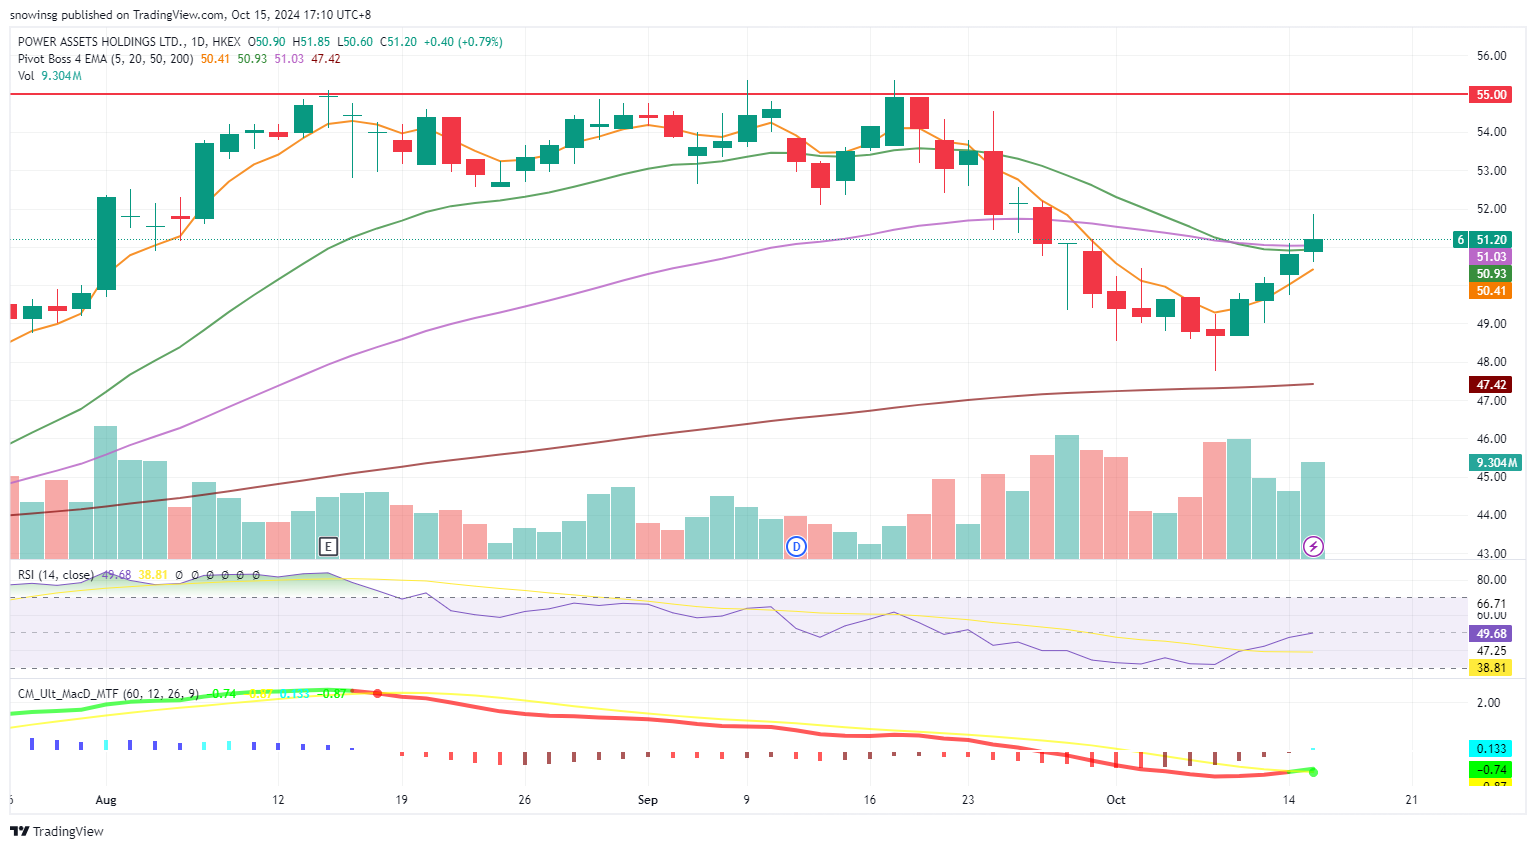
Task: Click the 49.00 price axis value
Action: coord(1491,324)
